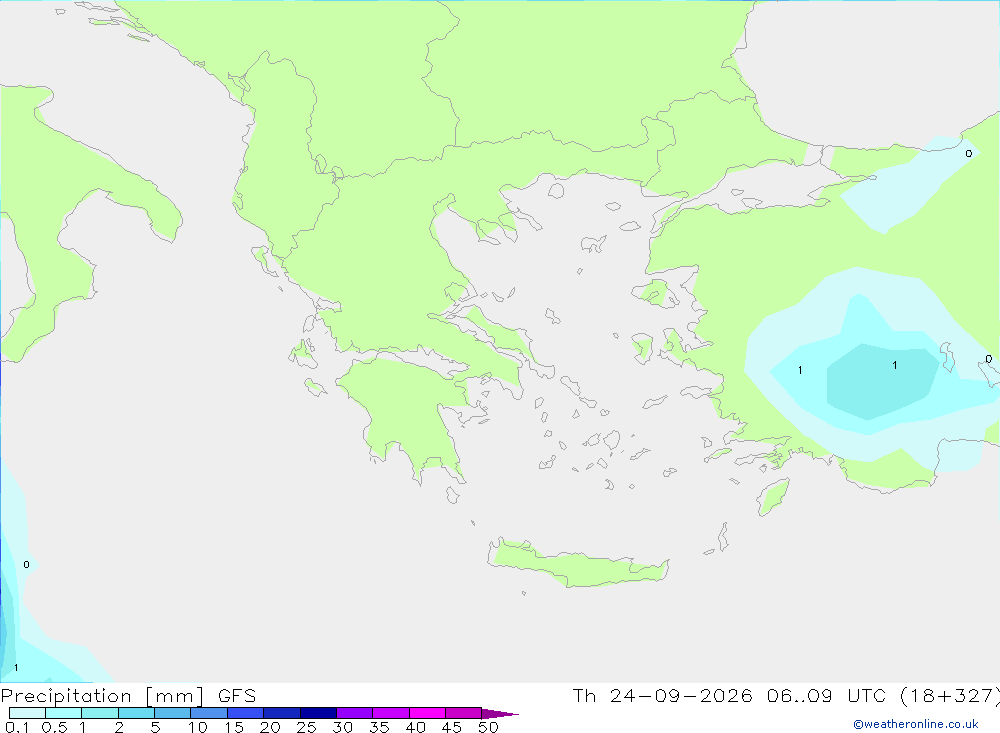Click the 40 mm magenta legend swatch

pyautogui.click(x=427, y=713)
